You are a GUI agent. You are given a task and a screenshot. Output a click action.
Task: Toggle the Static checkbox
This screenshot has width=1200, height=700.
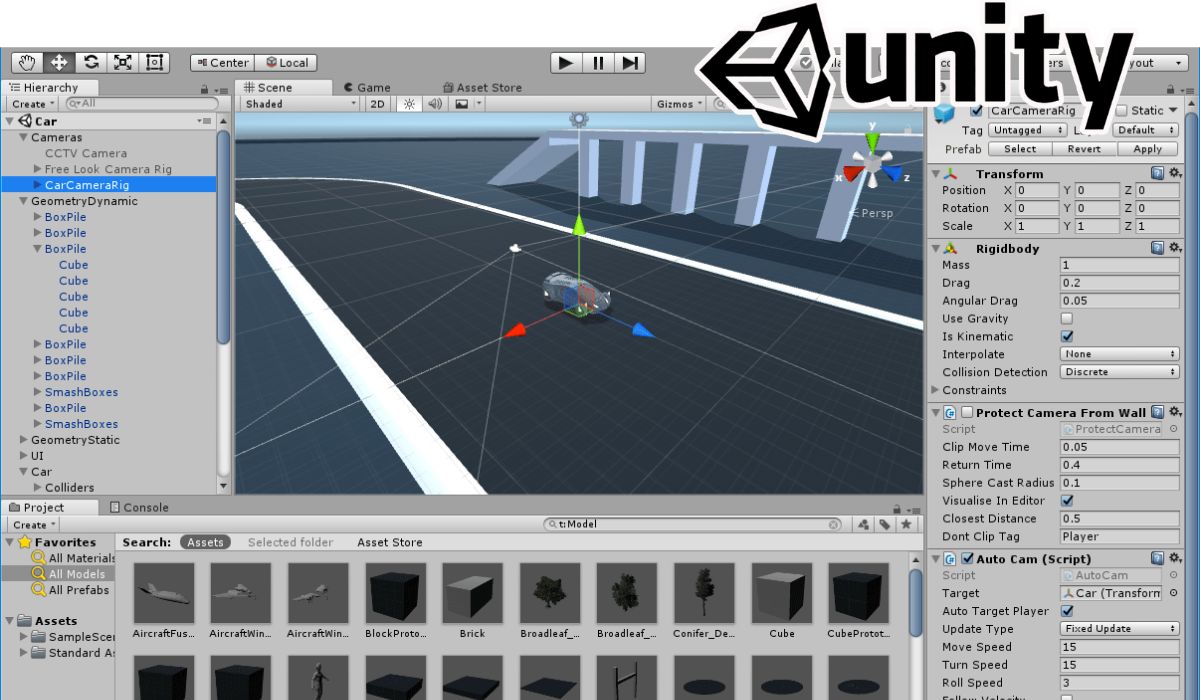[x=1121, y=111]
